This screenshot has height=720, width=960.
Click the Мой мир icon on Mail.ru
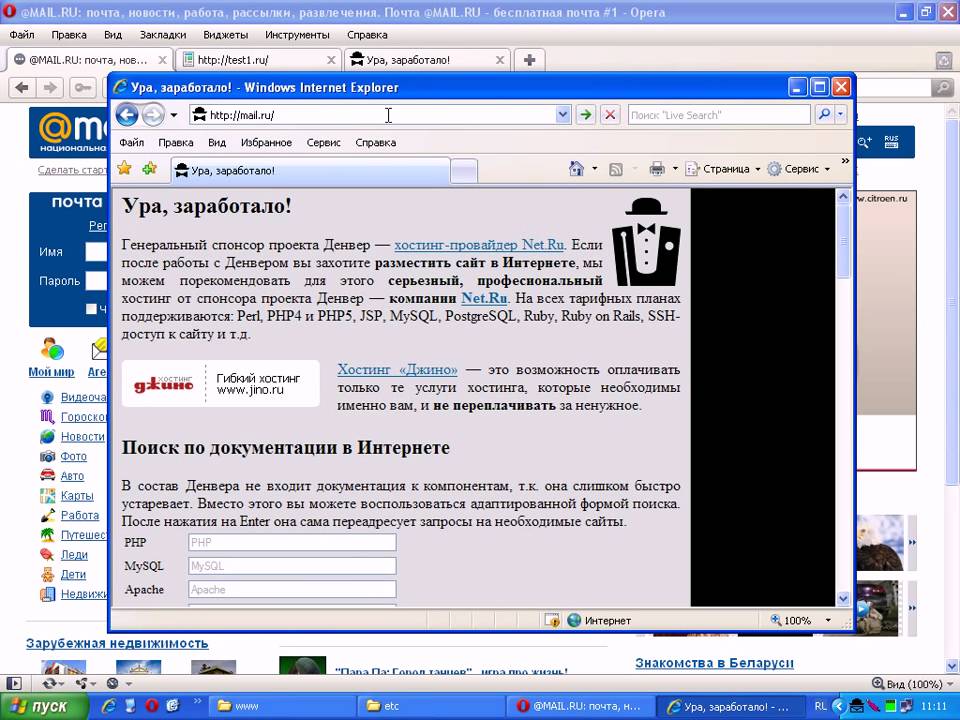click(51, 350)
